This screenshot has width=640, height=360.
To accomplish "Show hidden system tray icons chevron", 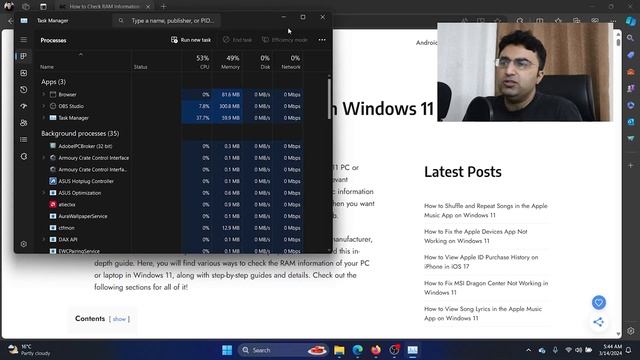I will pos(529,350).
